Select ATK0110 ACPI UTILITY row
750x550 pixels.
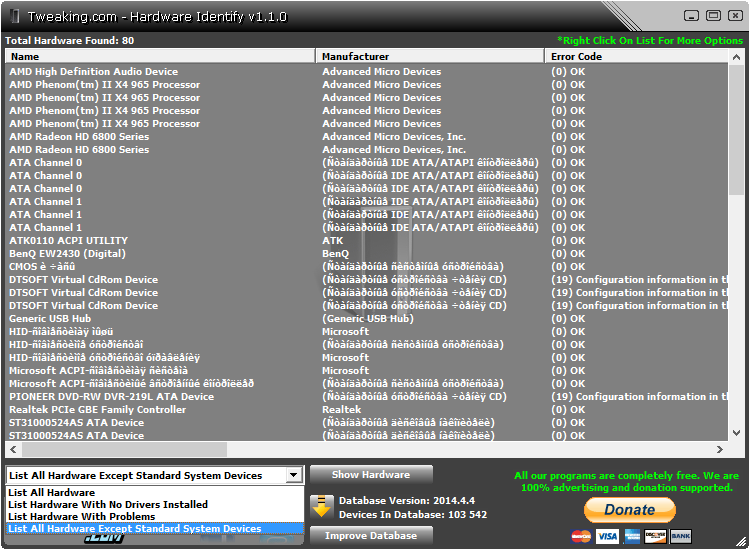point(367,241)
